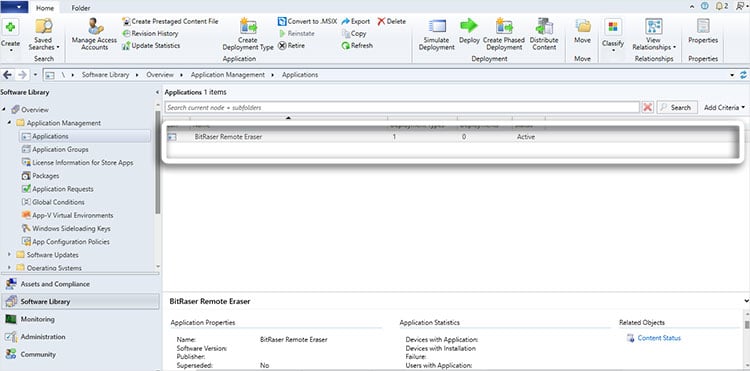Screen dimensions: 750x371
Task: Collapse the Overview tree node
Action: [4, 109]
